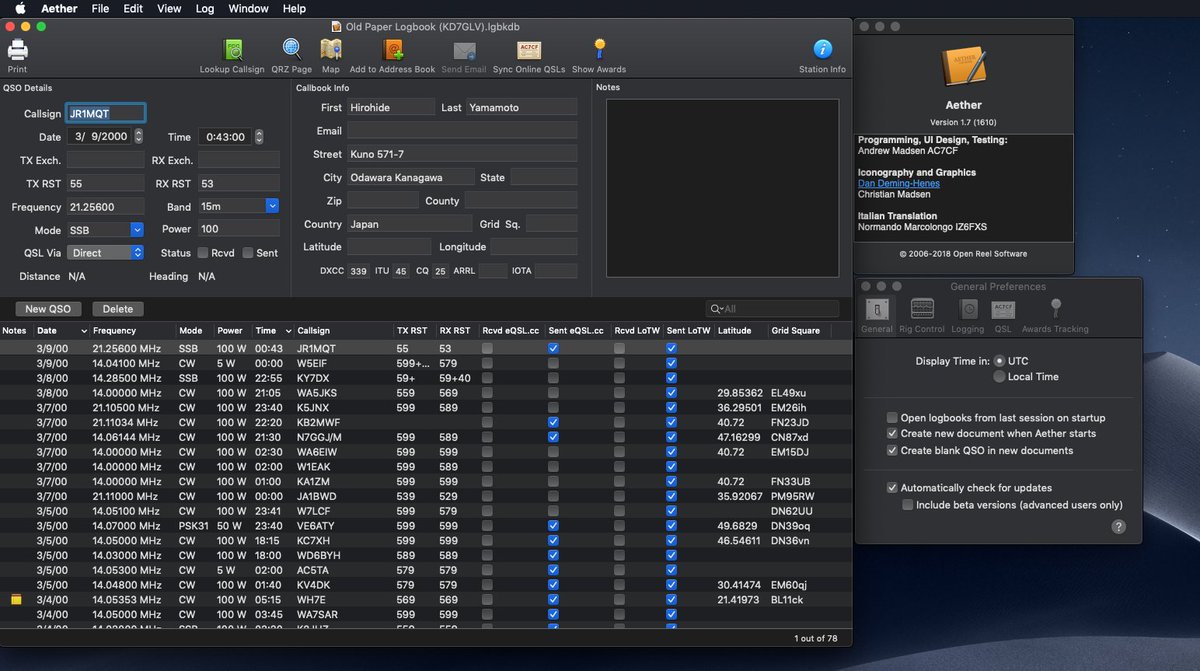Open the Log menu
Image resolution: width=1200 pixels, height=671 pixels.
(205, 8)
